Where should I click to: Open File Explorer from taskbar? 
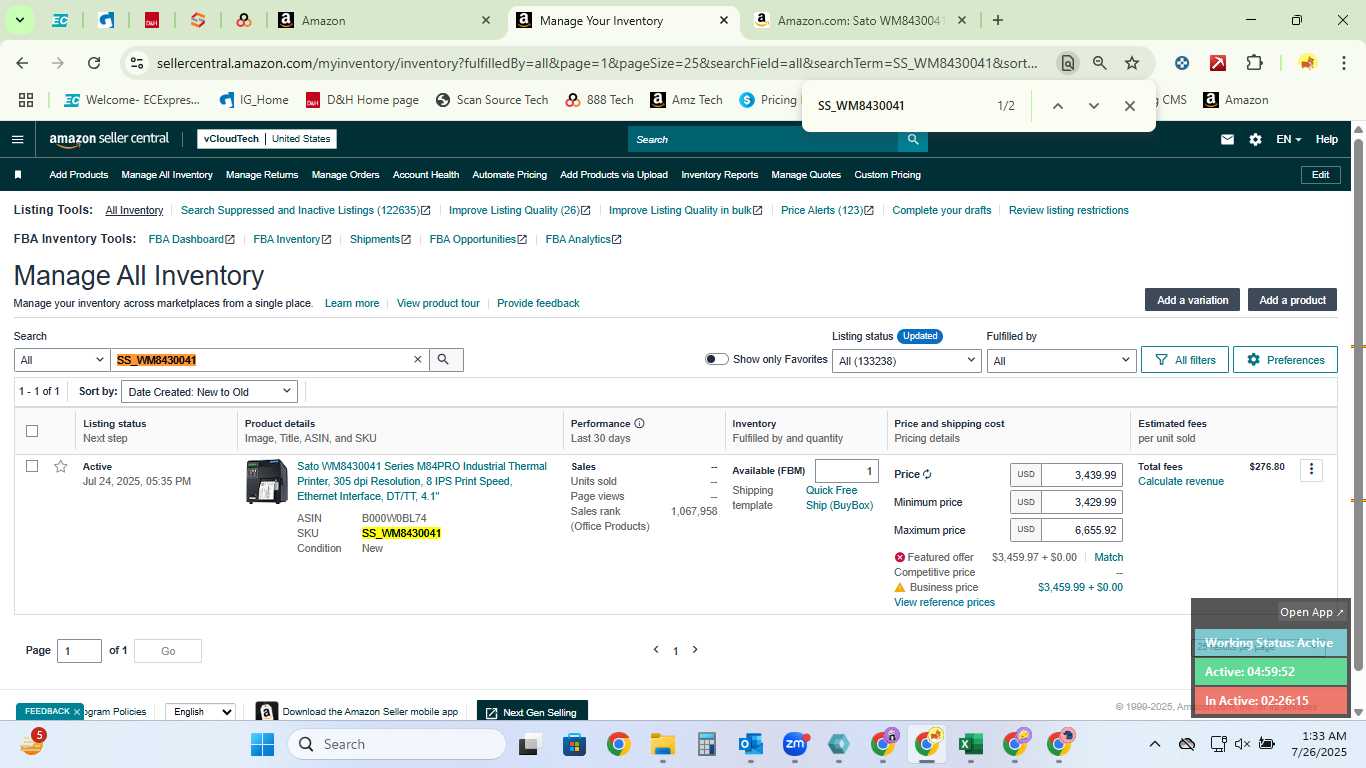pyautogui.click(x=662, y=744)
